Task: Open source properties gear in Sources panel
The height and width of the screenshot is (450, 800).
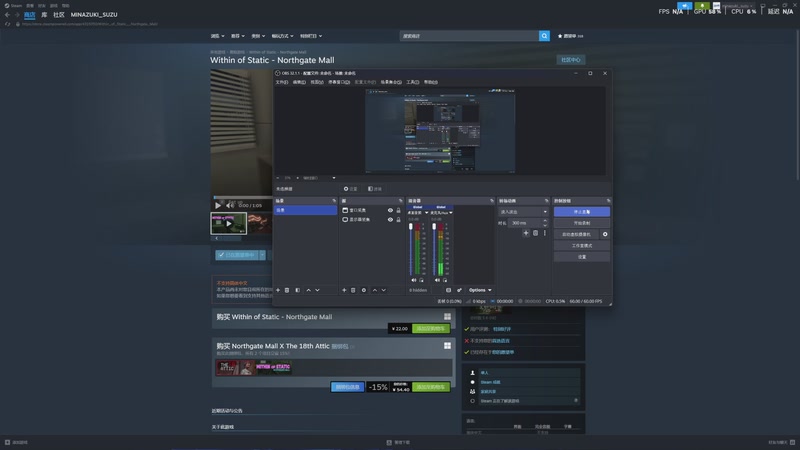Action: tap(364, 290)
